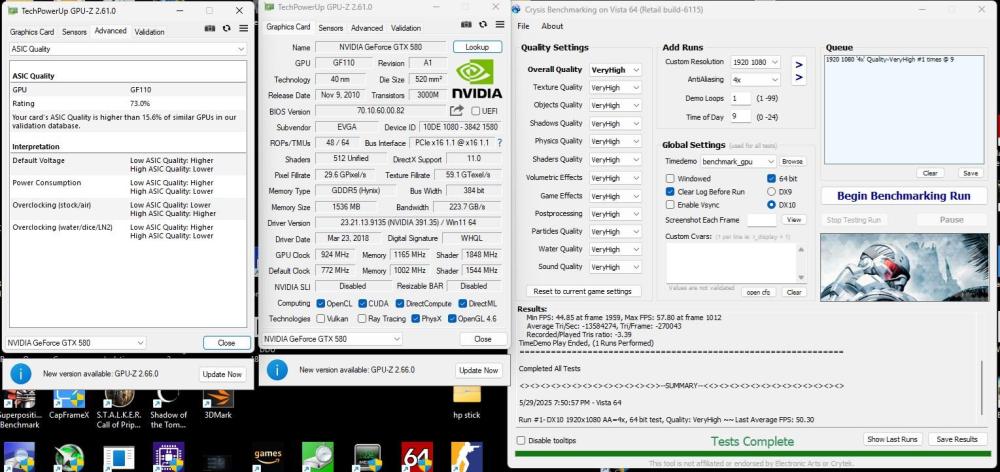
Task: Open hamburger menu in right GPU-Z window
Action: click(x=500, y=24)
